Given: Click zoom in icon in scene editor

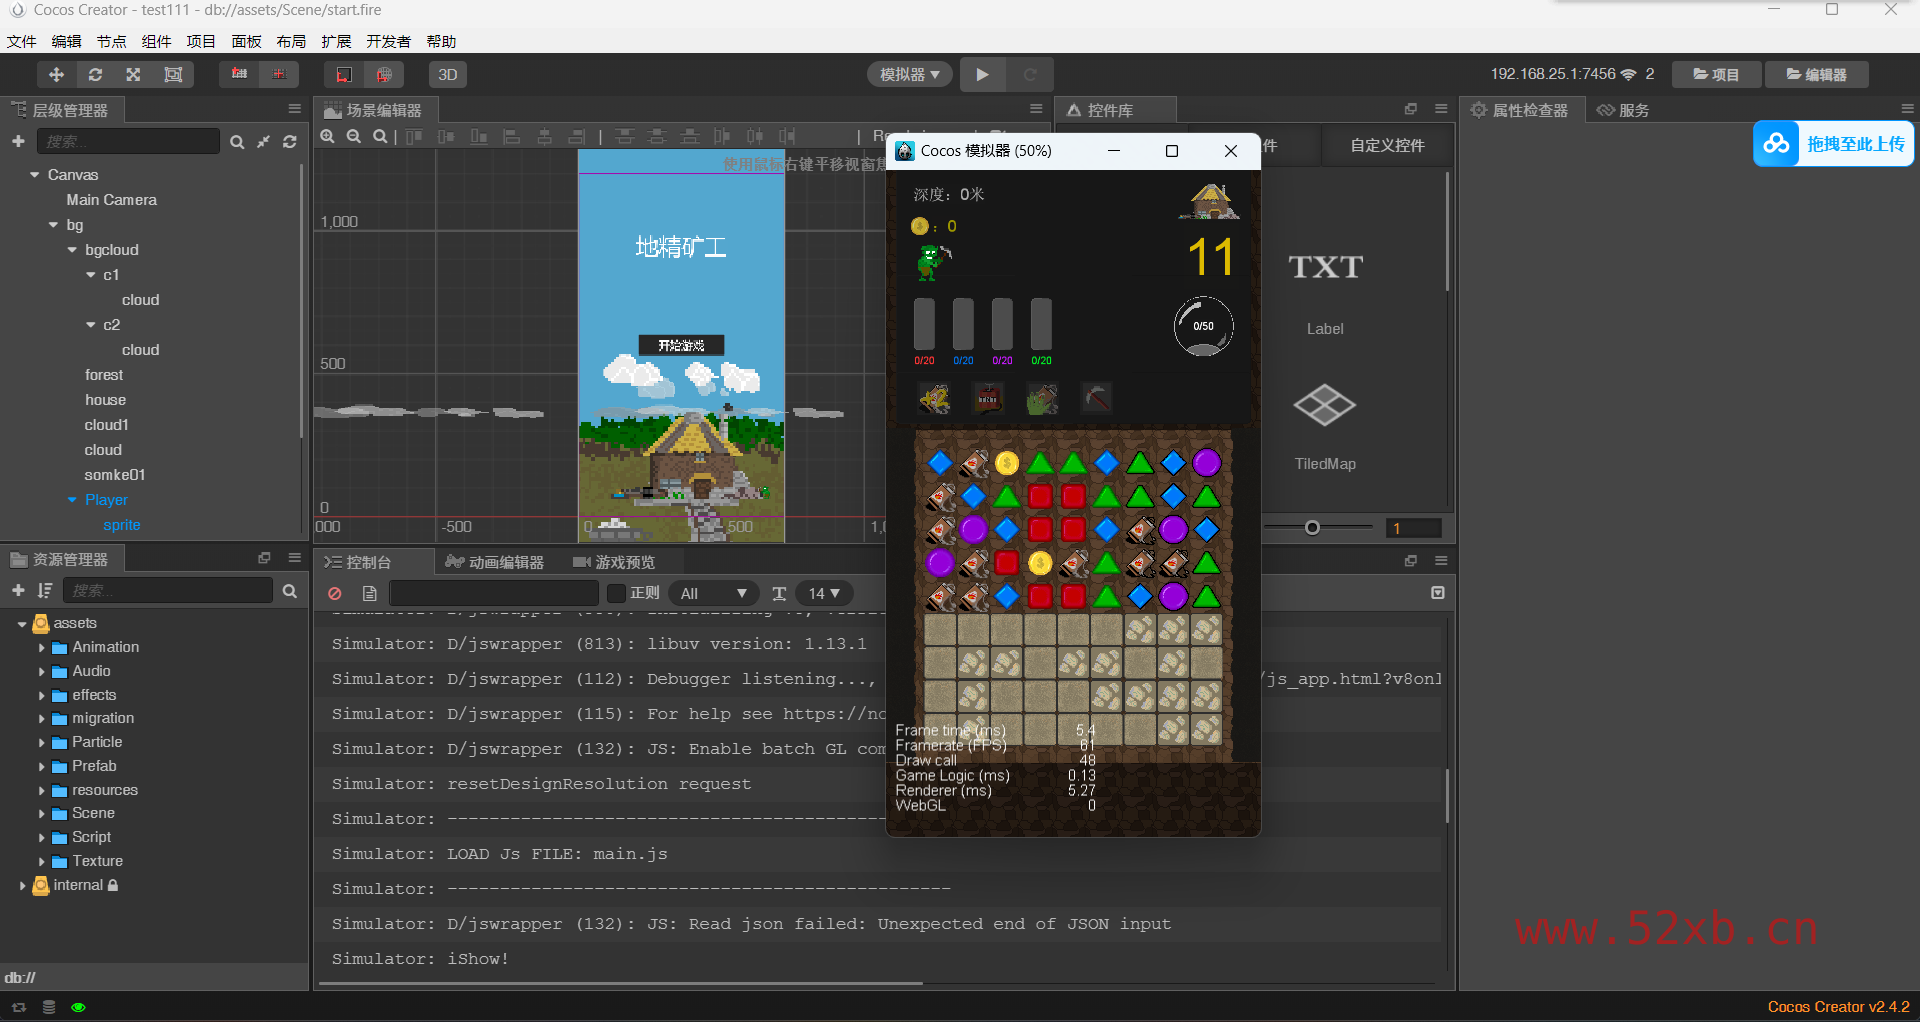Looking at the screenshot, I should (x=328, y=137).
